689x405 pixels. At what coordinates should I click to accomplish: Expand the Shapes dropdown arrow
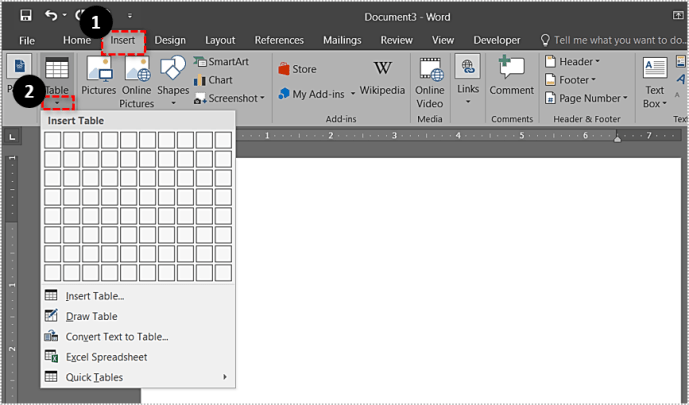[173, 103]
